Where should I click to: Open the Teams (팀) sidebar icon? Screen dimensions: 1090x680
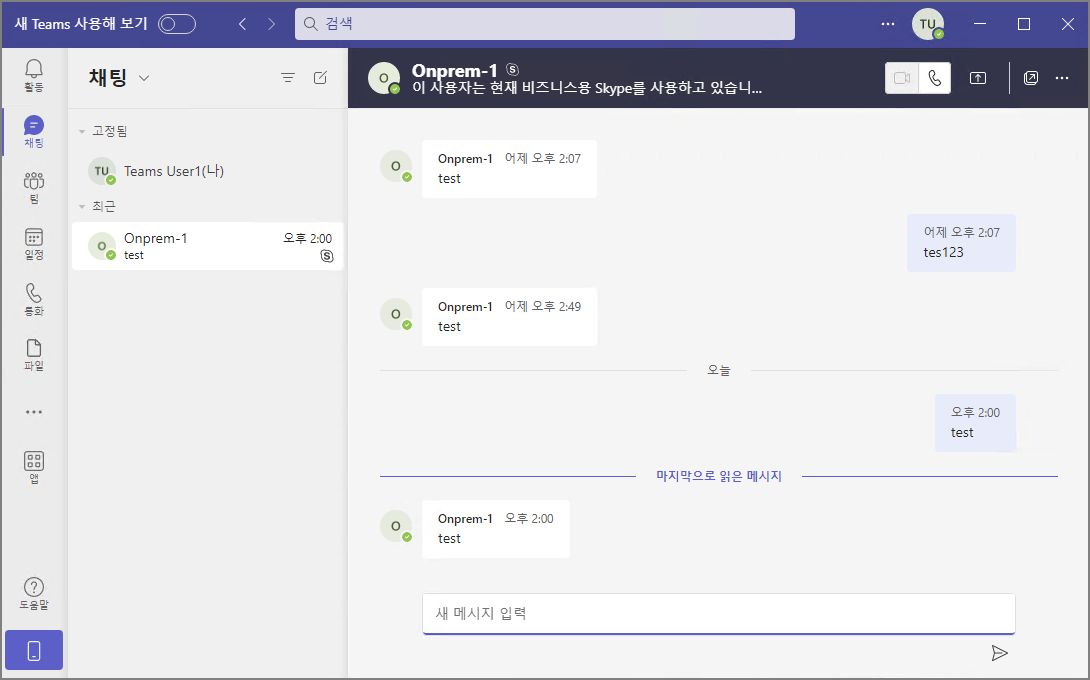[33, 188]
